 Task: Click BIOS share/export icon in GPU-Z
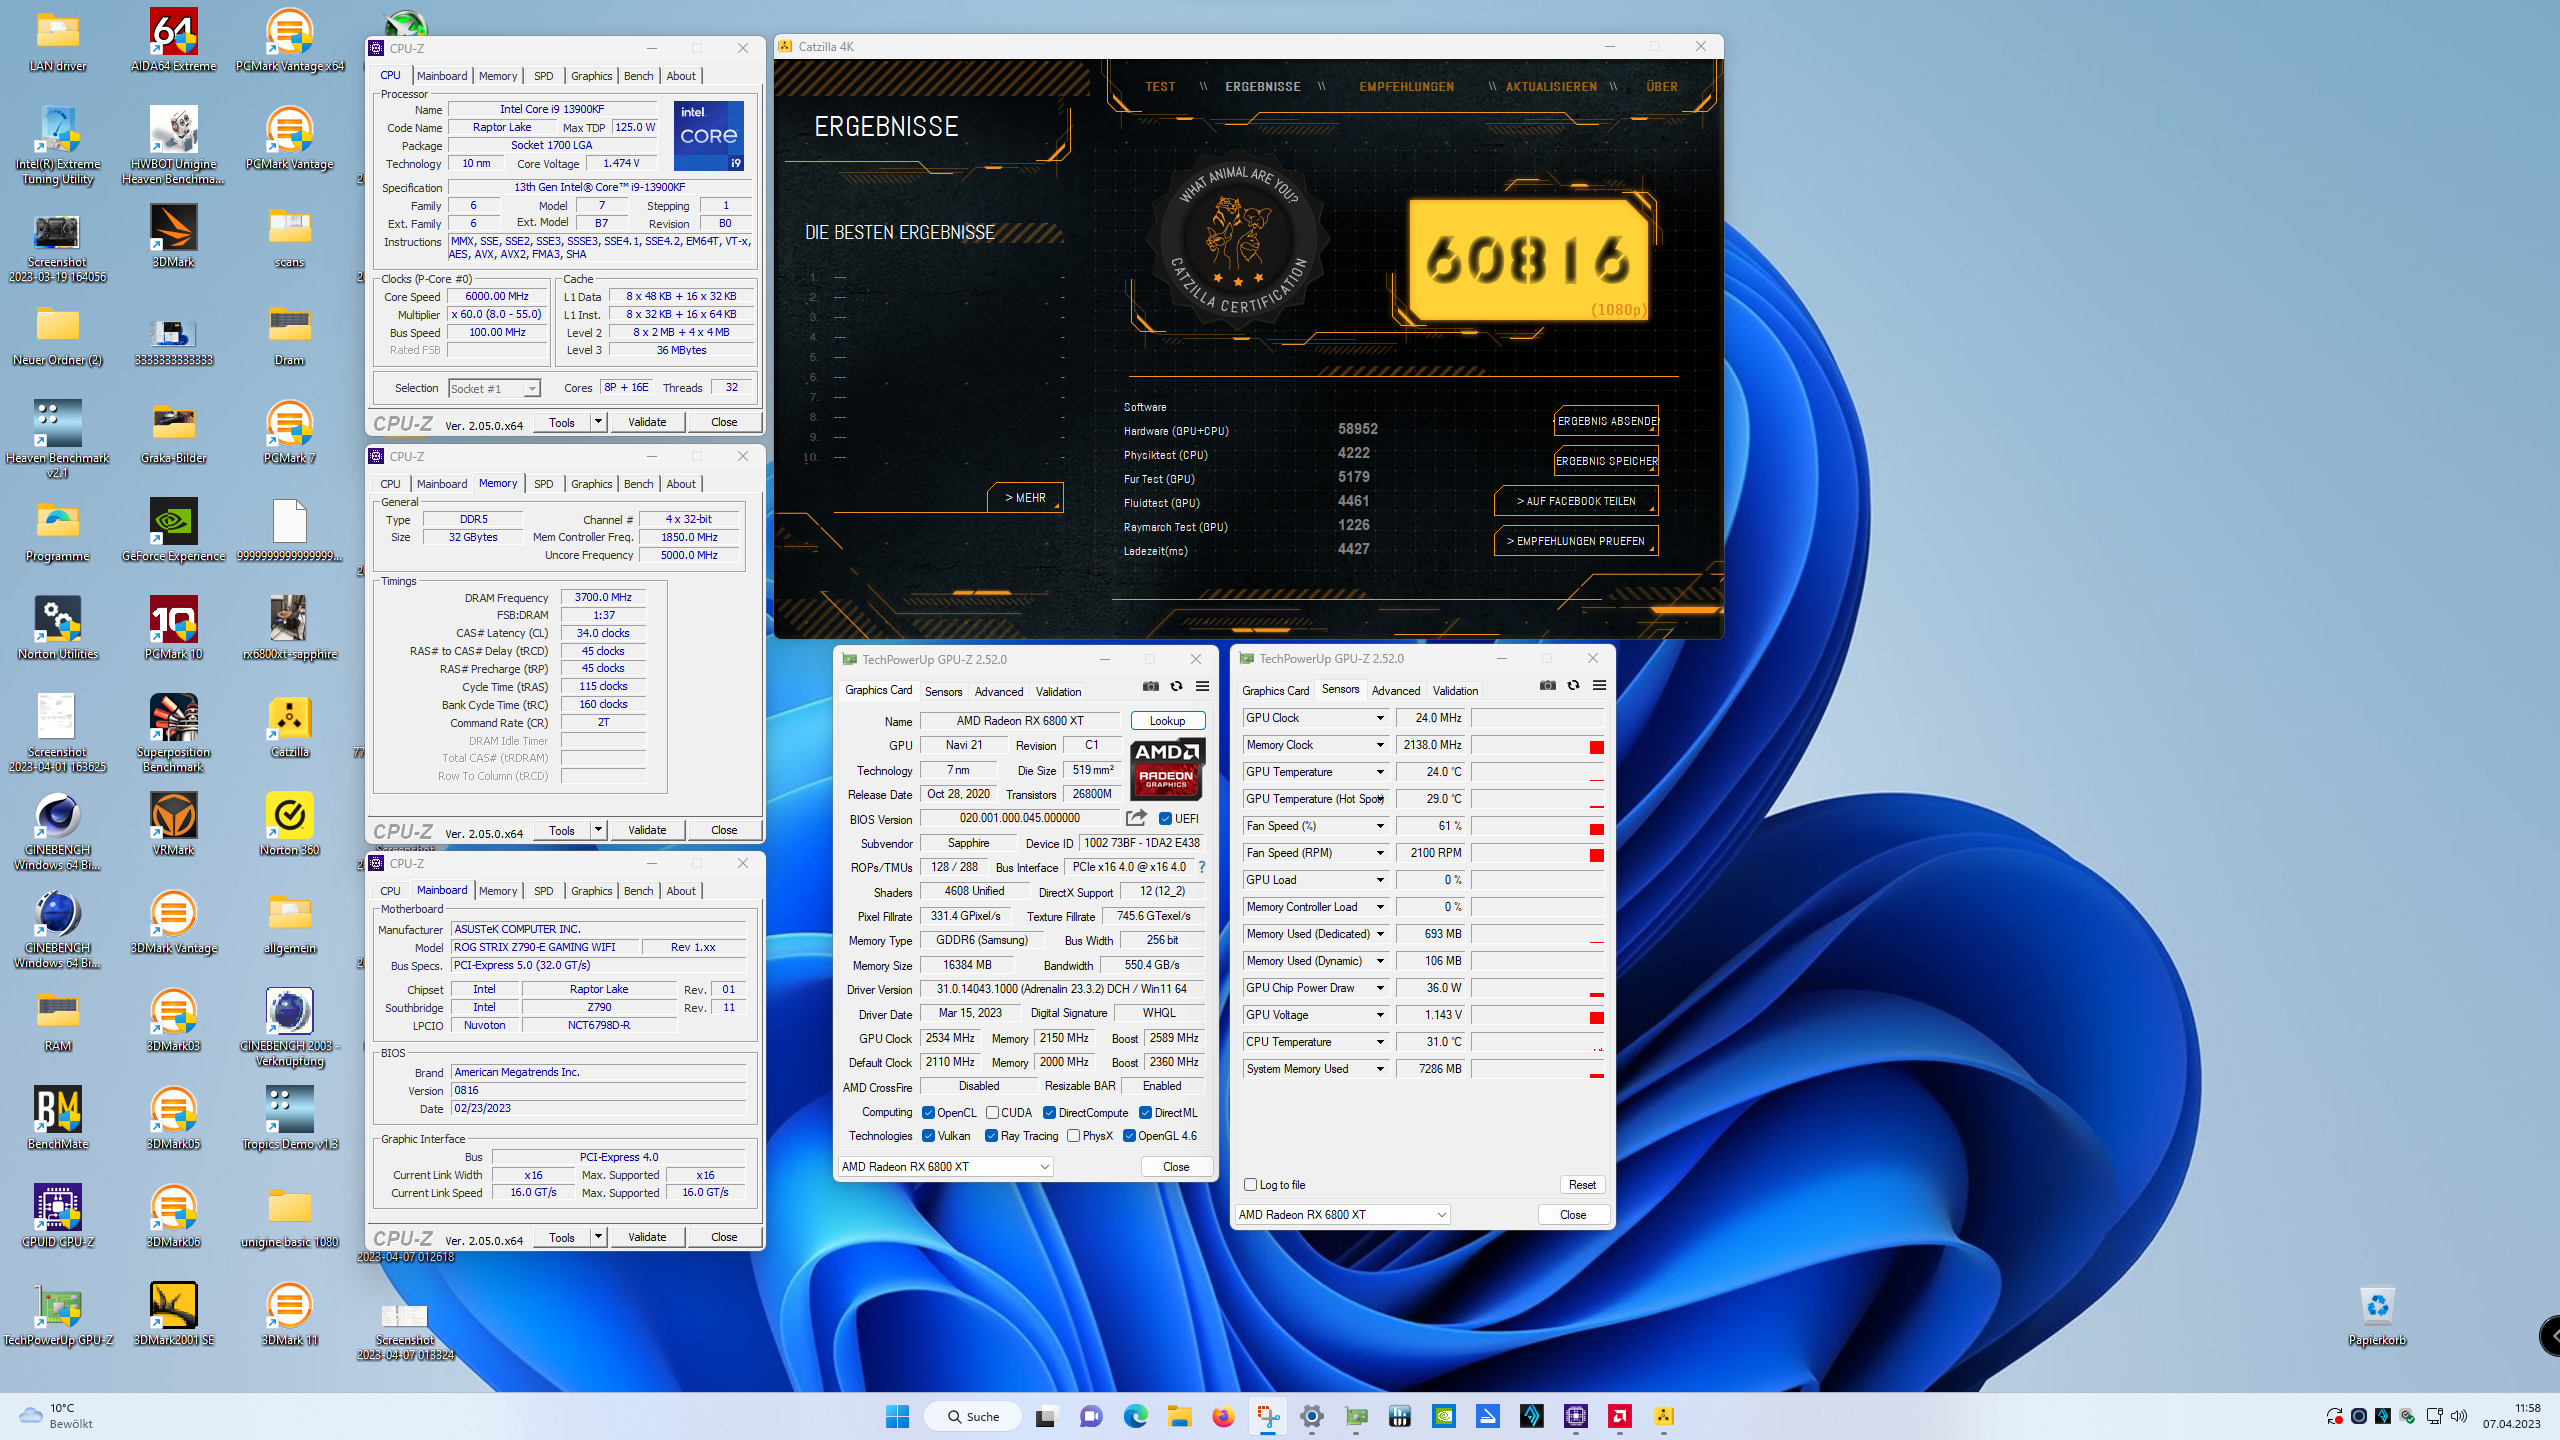point(1136,818)
